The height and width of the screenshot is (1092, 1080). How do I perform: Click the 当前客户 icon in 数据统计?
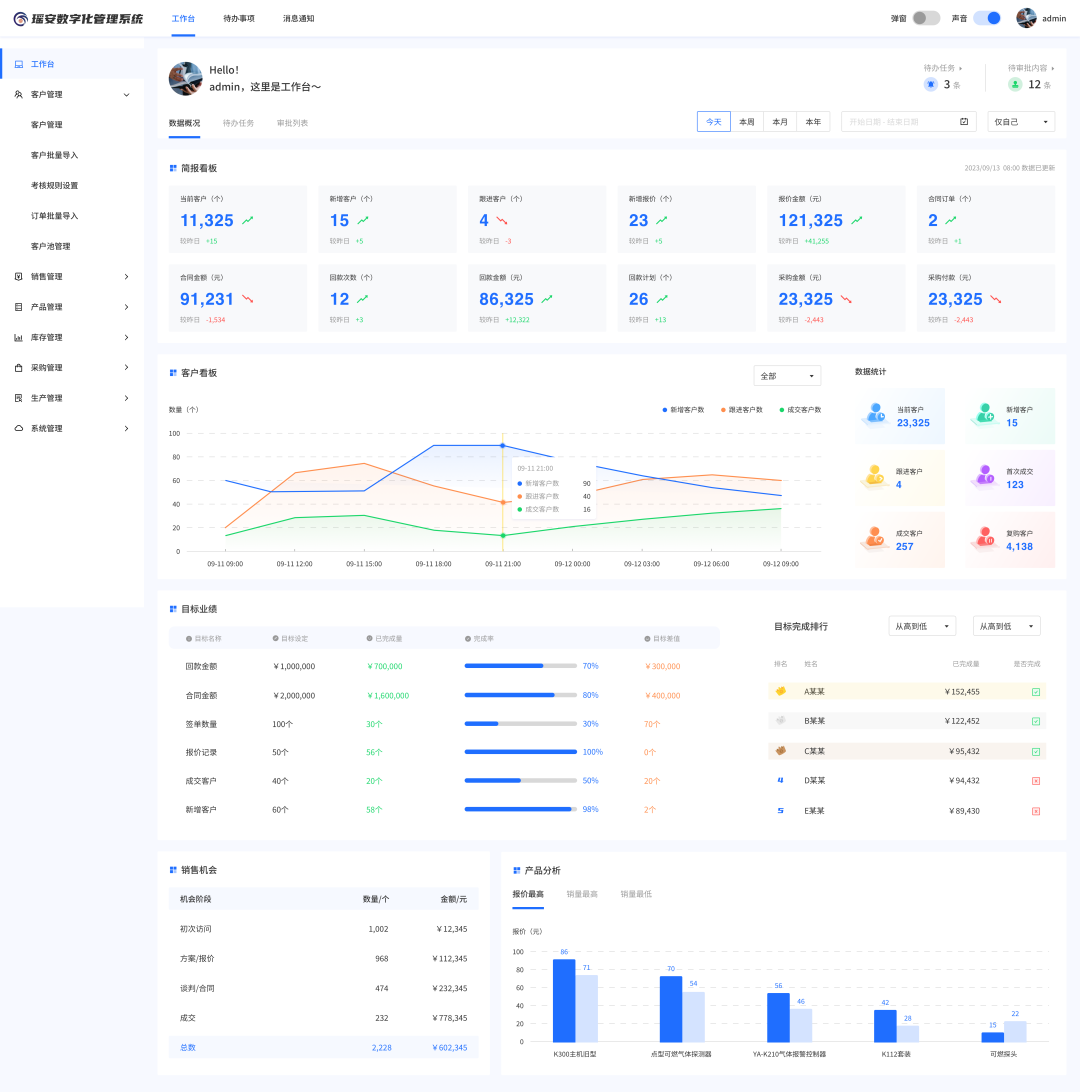[x=876, y=416]
